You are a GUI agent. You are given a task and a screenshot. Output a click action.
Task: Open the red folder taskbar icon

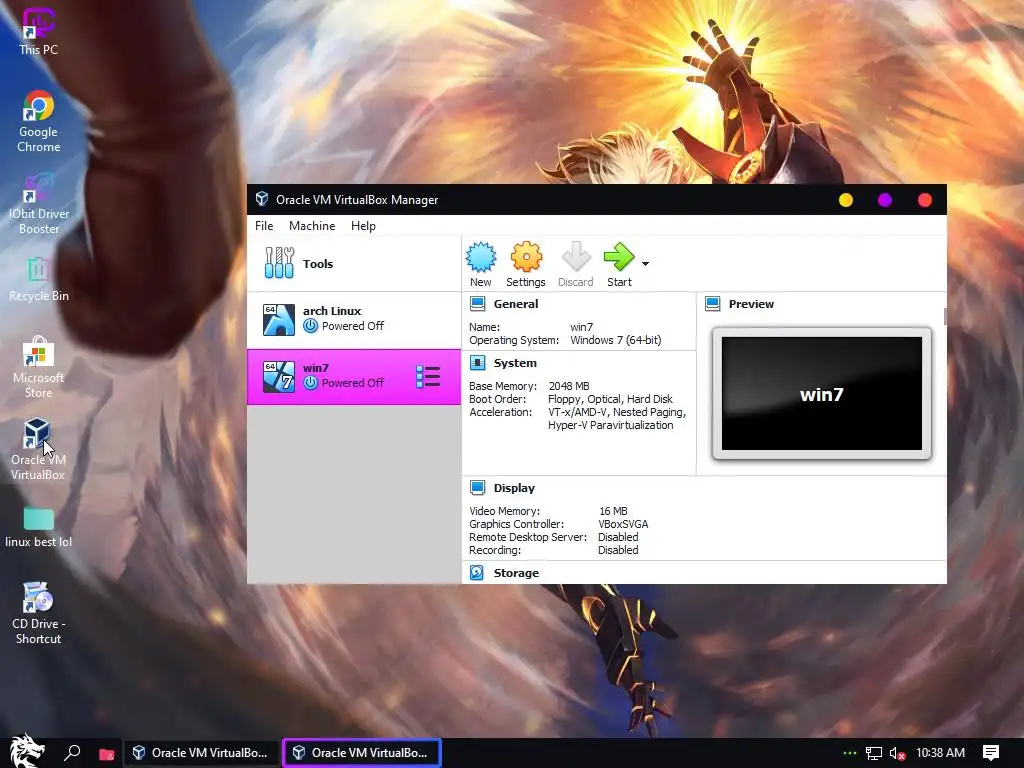point(106,754)
